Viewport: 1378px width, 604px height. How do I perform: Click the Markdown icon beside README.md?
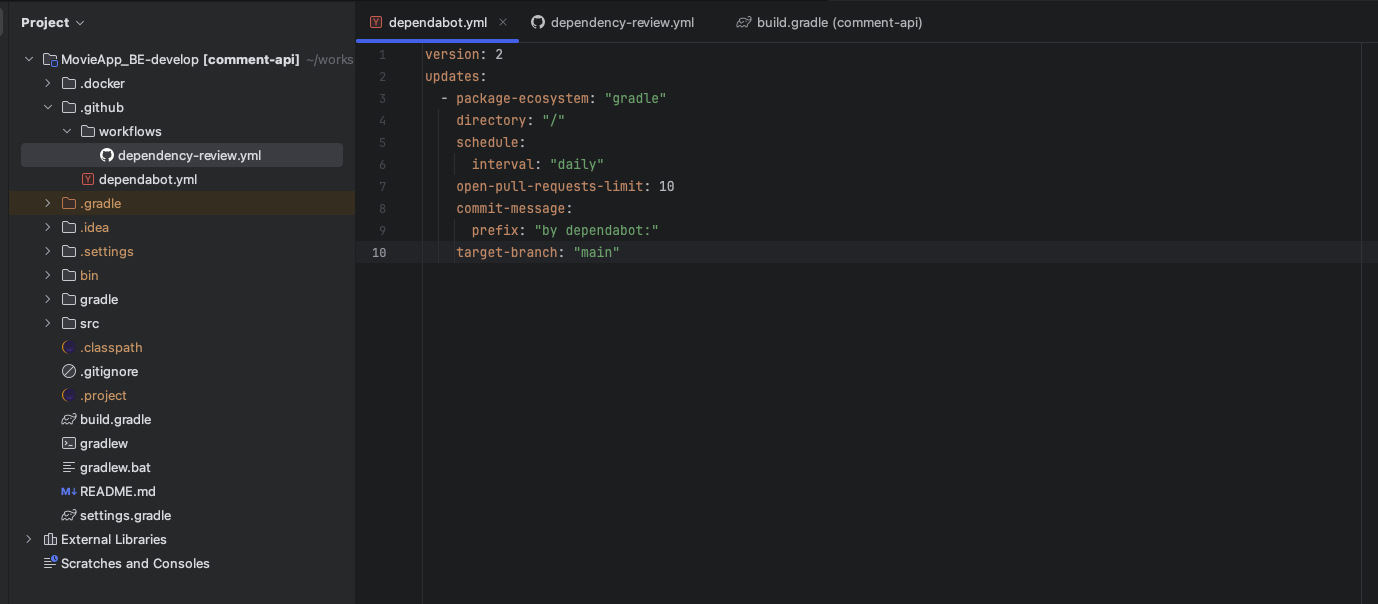tap(67, 491)
